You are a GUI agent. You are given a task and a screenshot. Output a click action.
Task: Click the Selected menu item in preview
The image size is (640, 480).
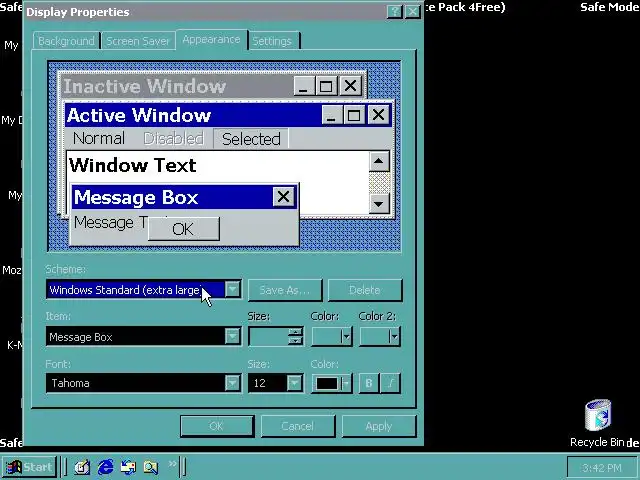pos(251,139)
